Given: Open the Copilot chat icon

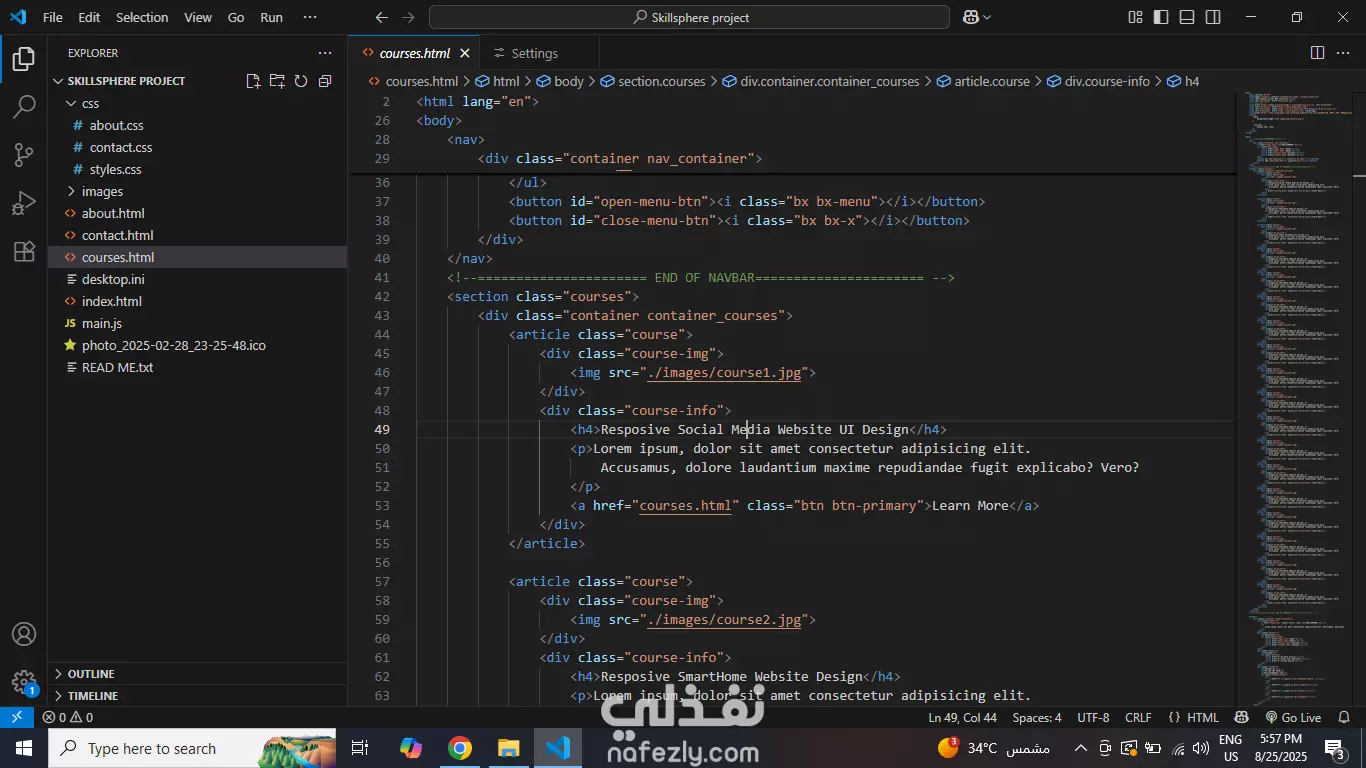Looking at the screenshot, I should click(970, 17).
